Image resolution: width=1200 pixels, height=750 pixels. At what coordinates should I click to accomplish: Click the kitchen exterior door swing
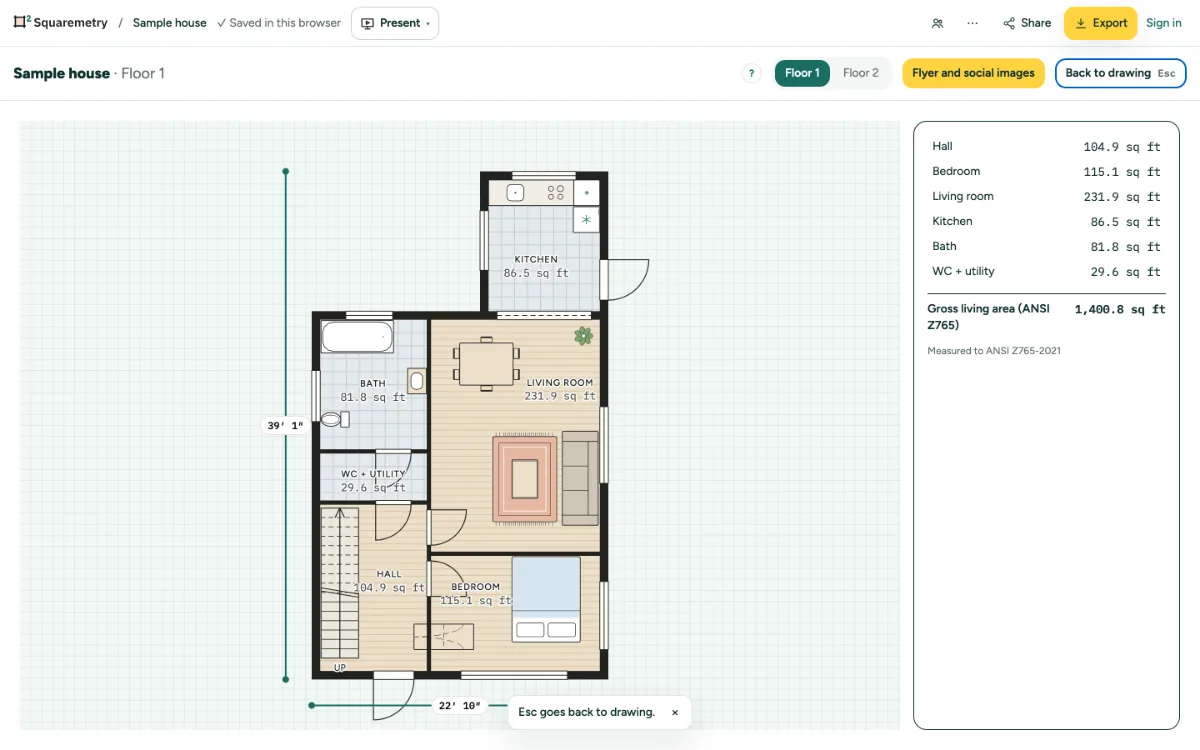626,279
